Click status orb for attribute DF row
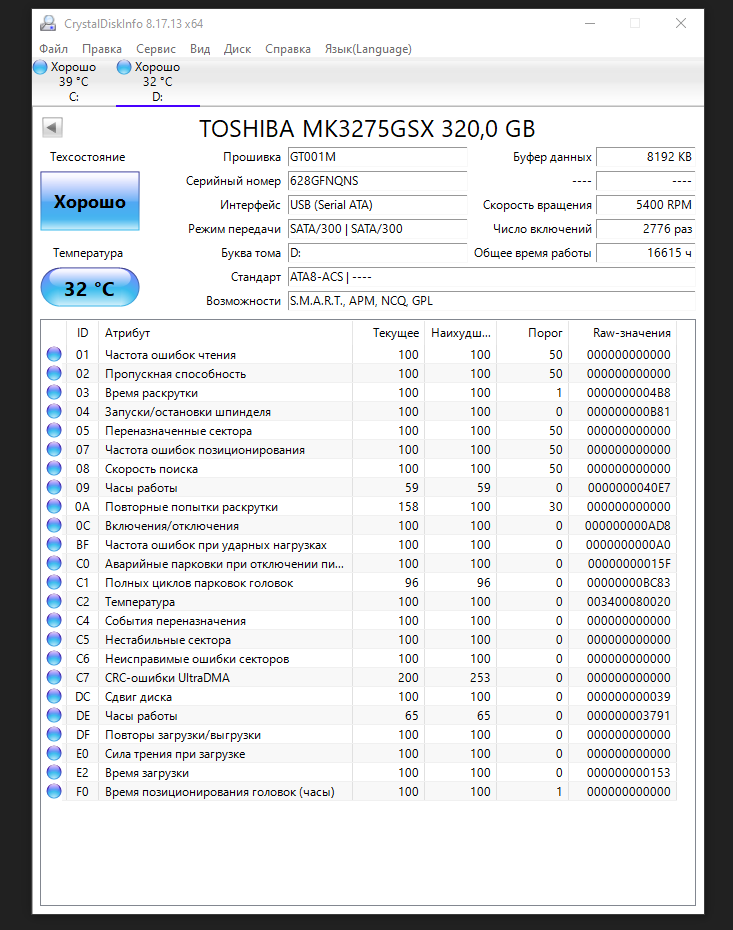 (54, 734)
